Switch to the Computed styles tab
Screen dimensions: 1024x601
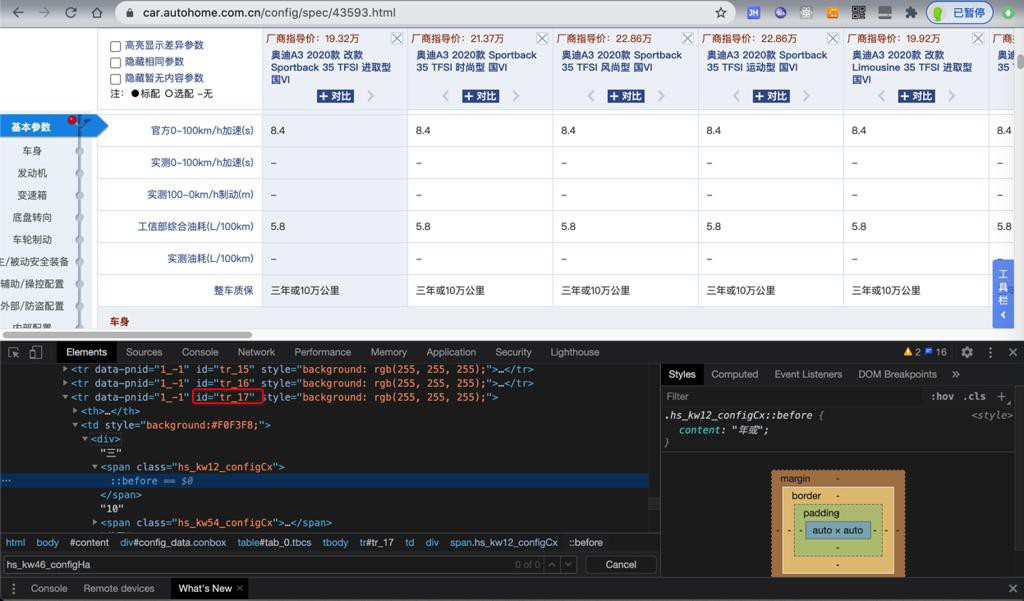[734, 374]
